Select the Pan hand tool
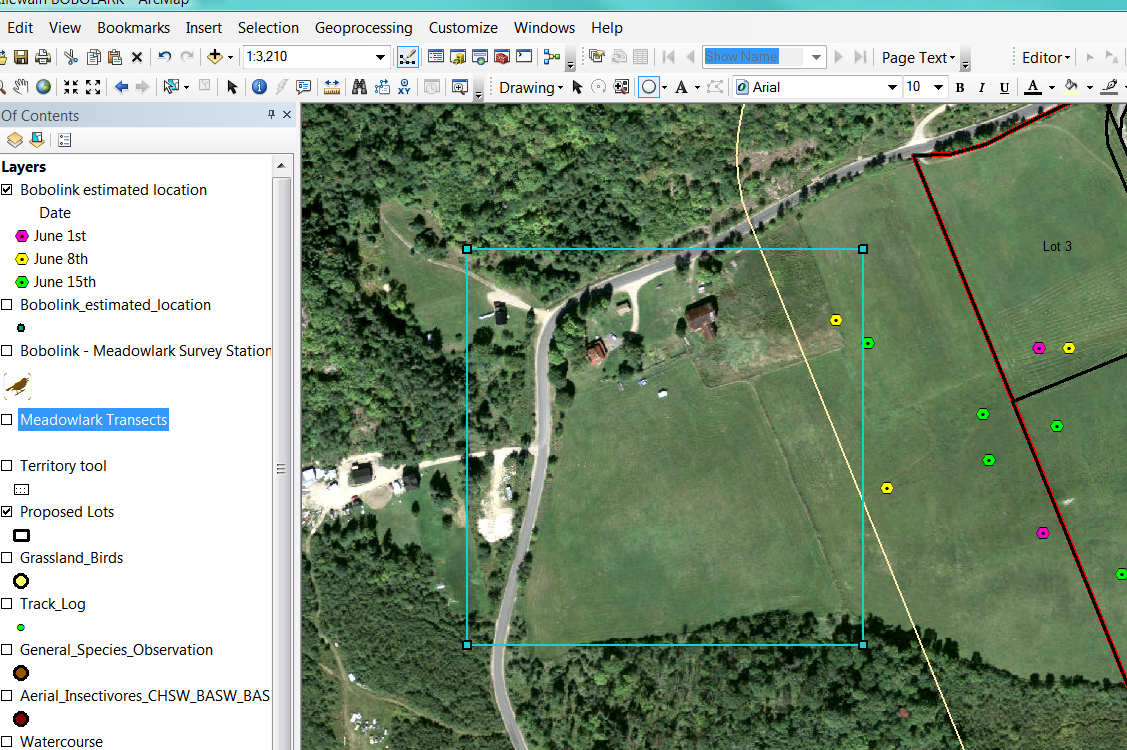1127x750 pixels. click(21, 87)
